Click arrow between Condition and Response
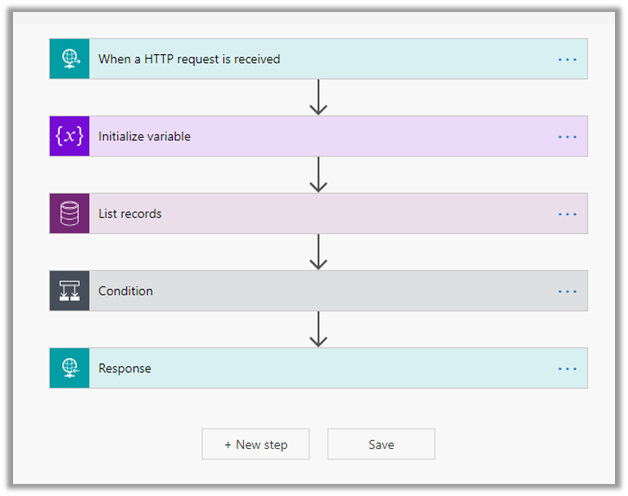The width and height of the screenshot is (628, 496). click(319, 329)
